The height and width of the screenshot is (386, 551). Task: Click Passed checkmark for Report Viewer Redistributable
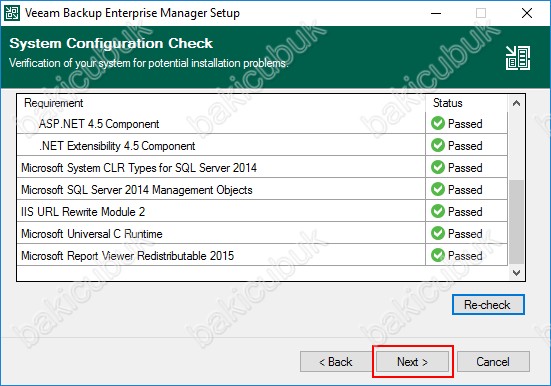(x=438, y=255)
